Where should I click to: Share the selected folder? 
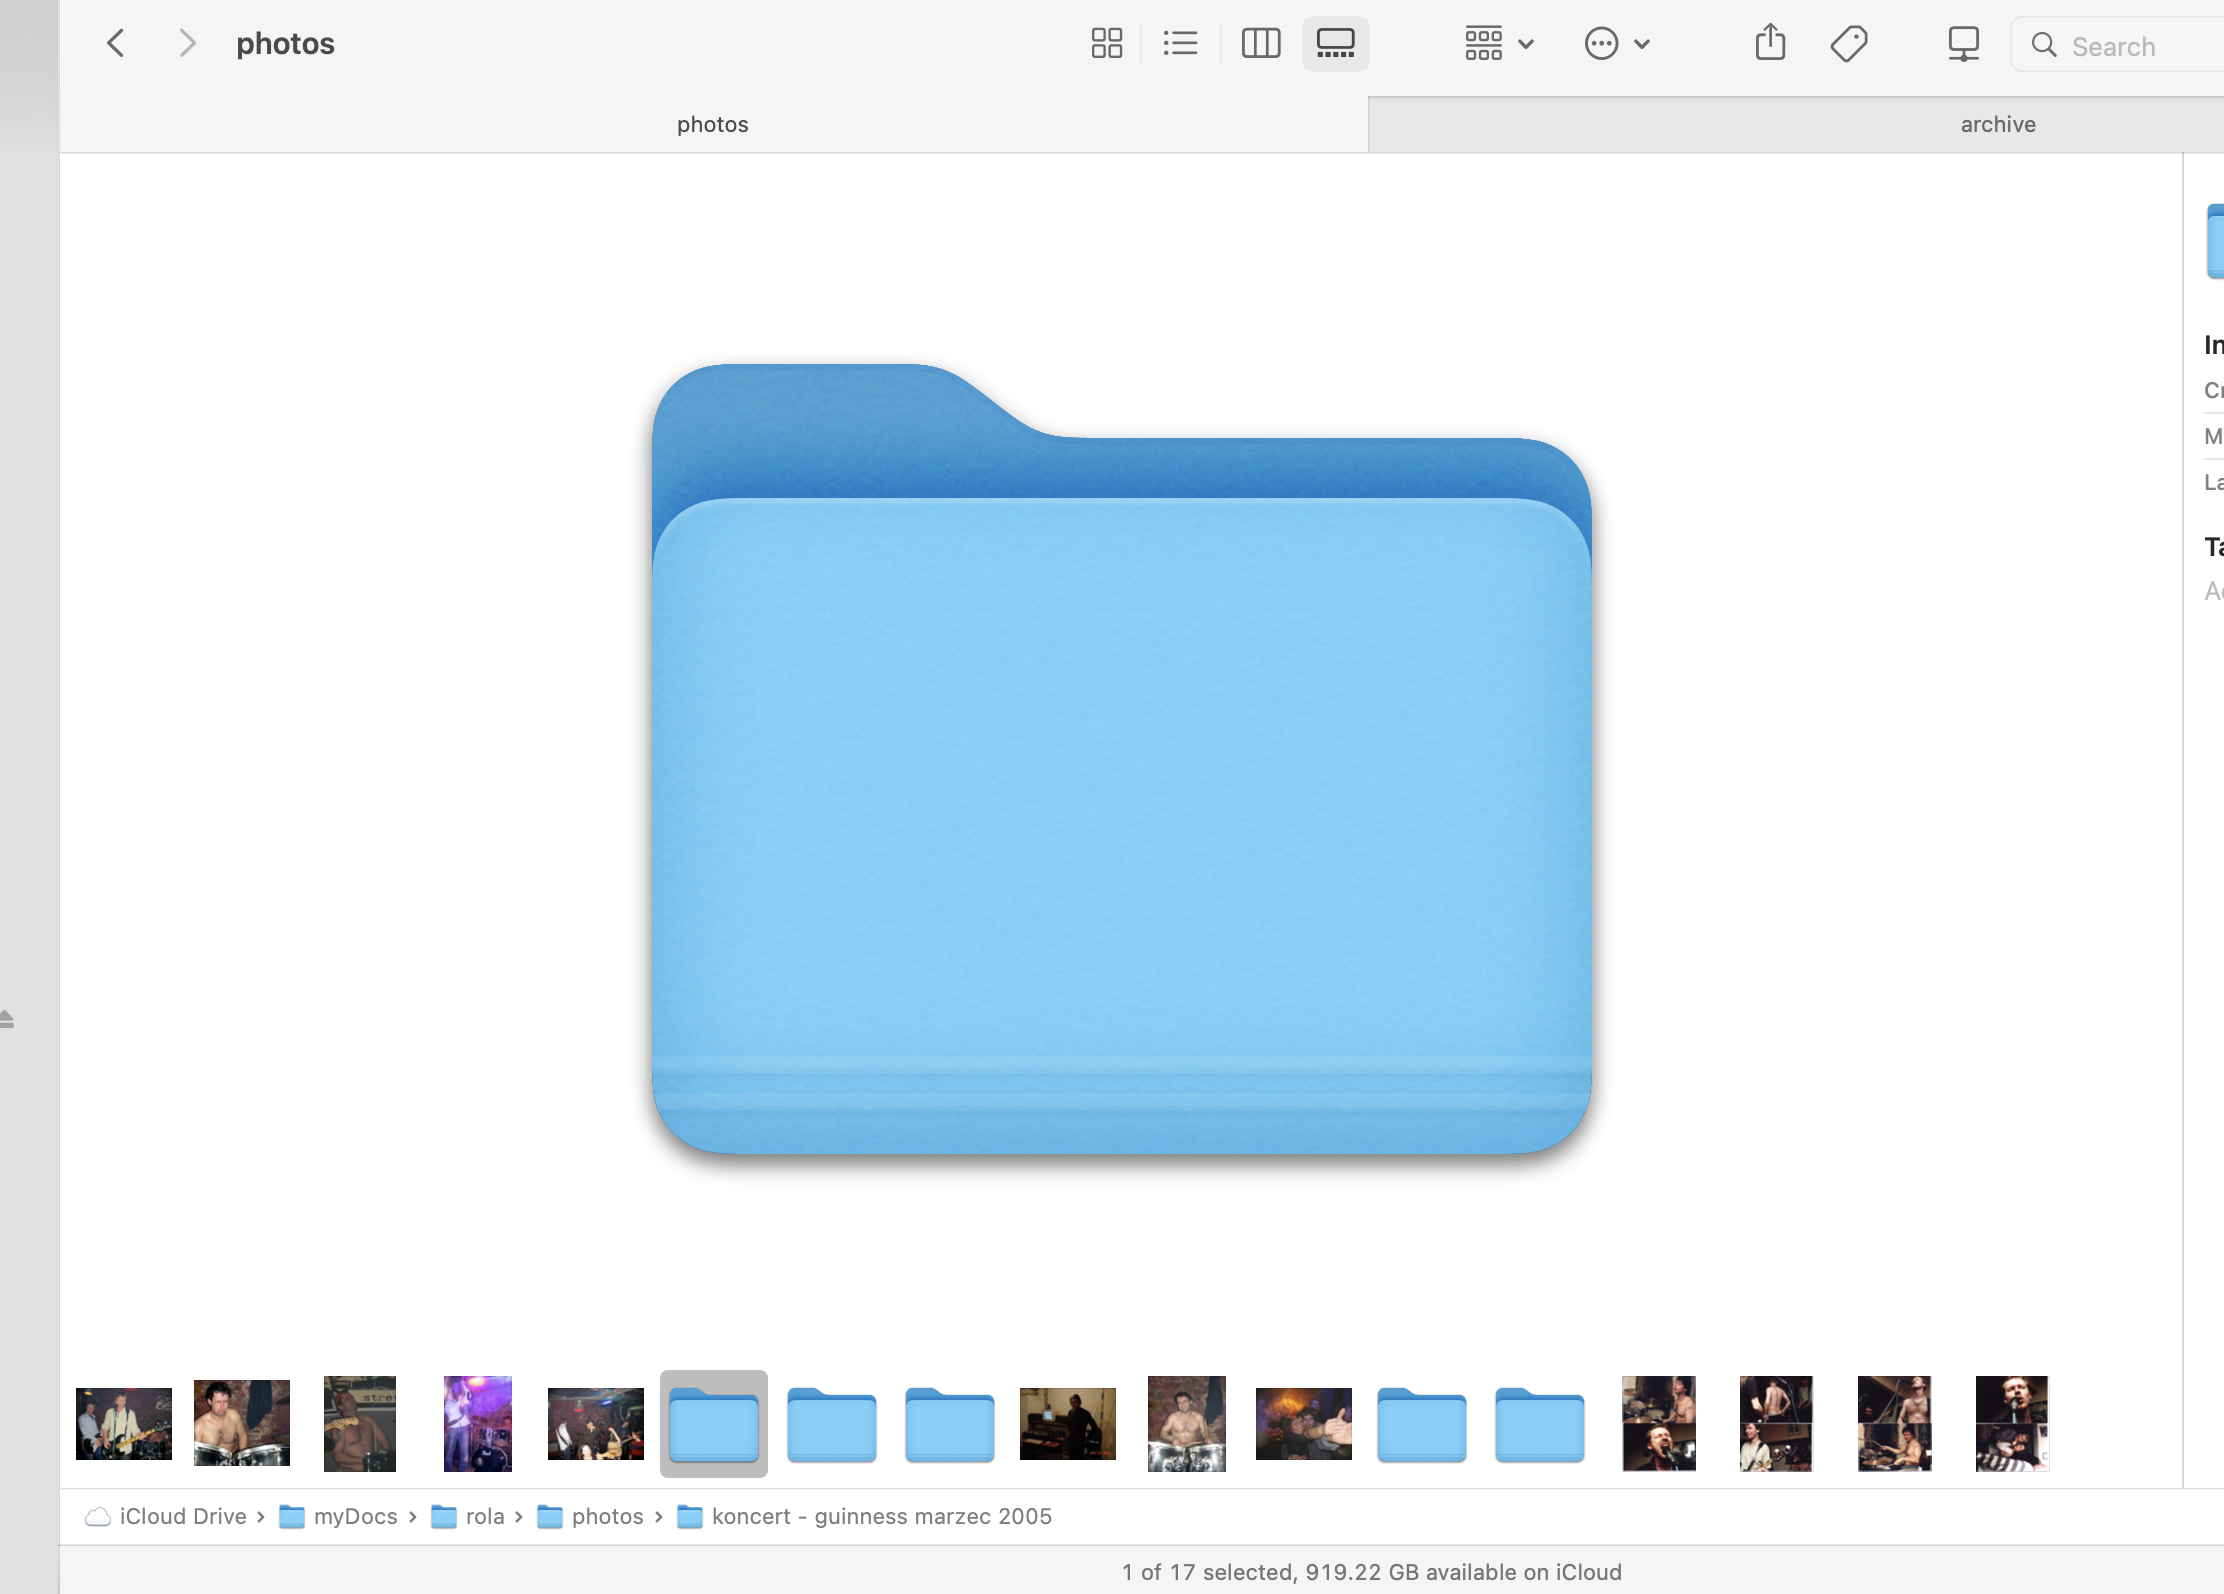point(1770,43)
